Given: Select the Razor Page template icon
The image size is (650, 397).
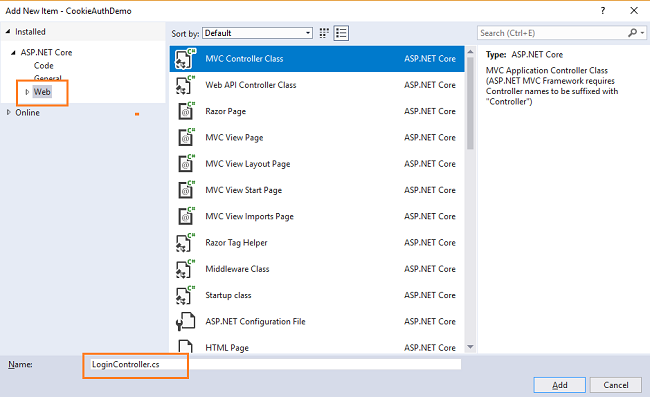Looking at the screenshot, I should pyautogui.click(x=185, y=111).
